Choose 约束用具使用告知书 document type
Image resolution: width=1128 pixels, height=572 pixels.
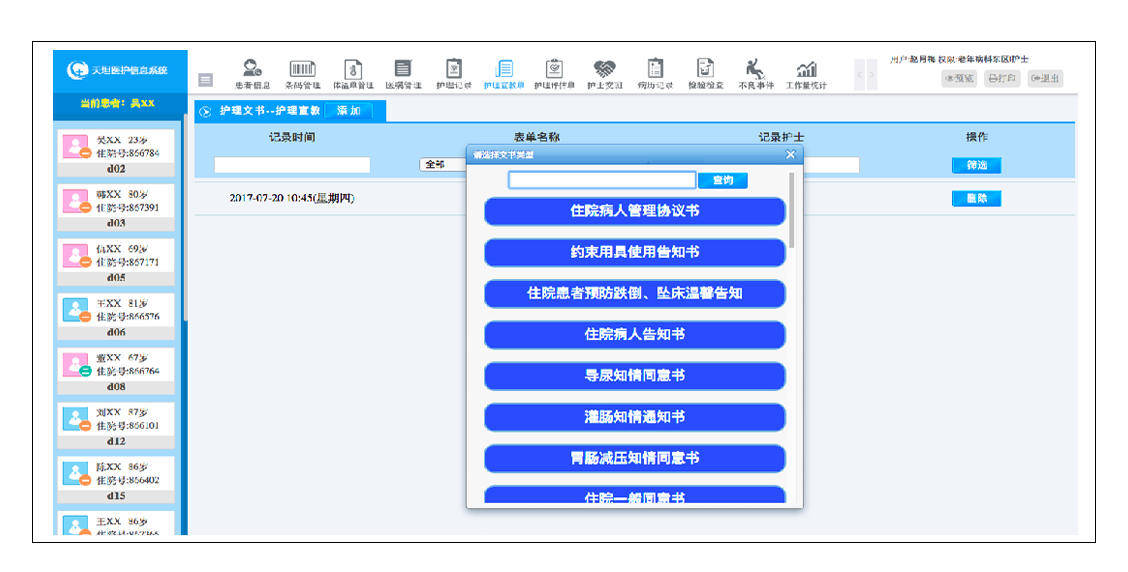(x=634, y=252)
